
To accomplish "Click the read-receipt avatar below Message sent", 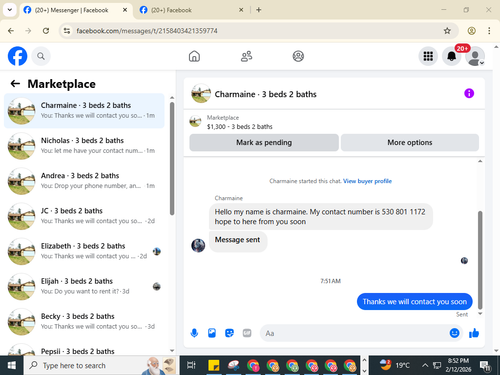I will (464, 261).
